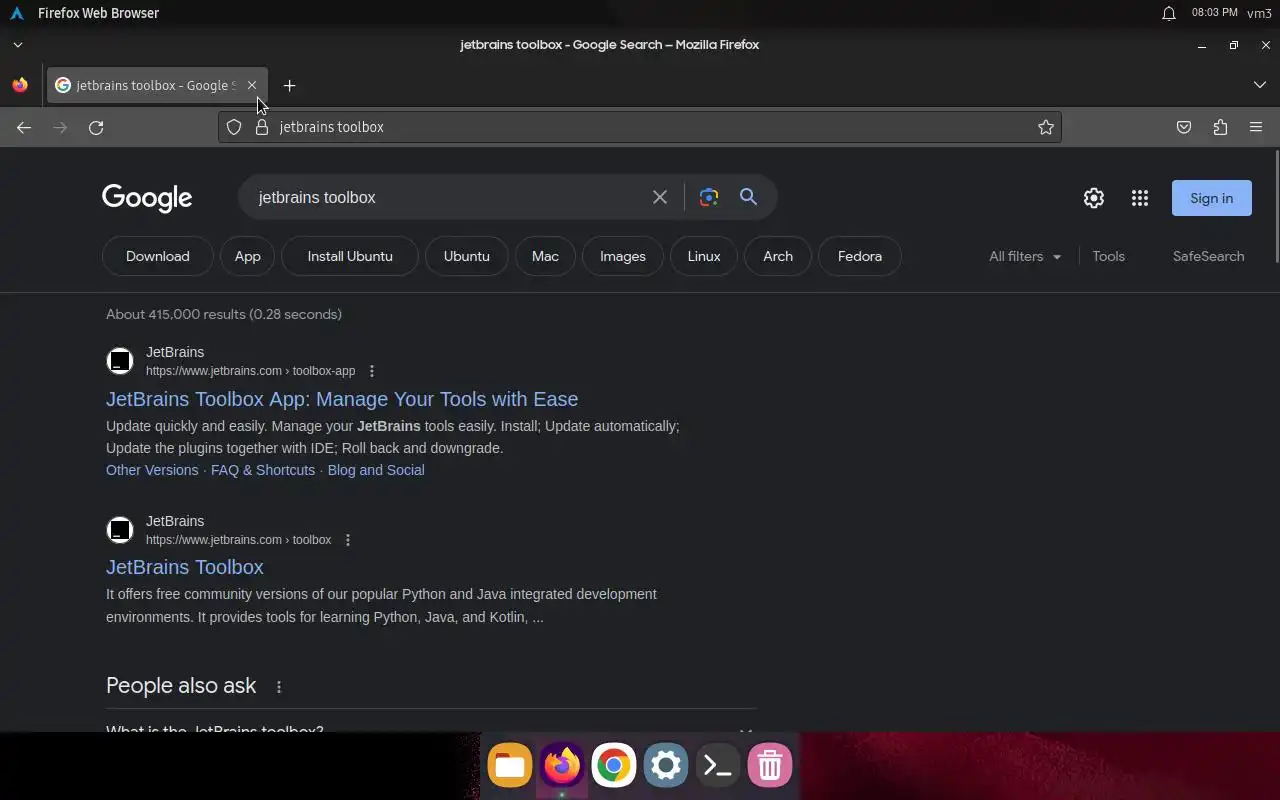Select the Ubuntu filter chip
Viewport: 1280px width, 800px height.
pos(467,256)
